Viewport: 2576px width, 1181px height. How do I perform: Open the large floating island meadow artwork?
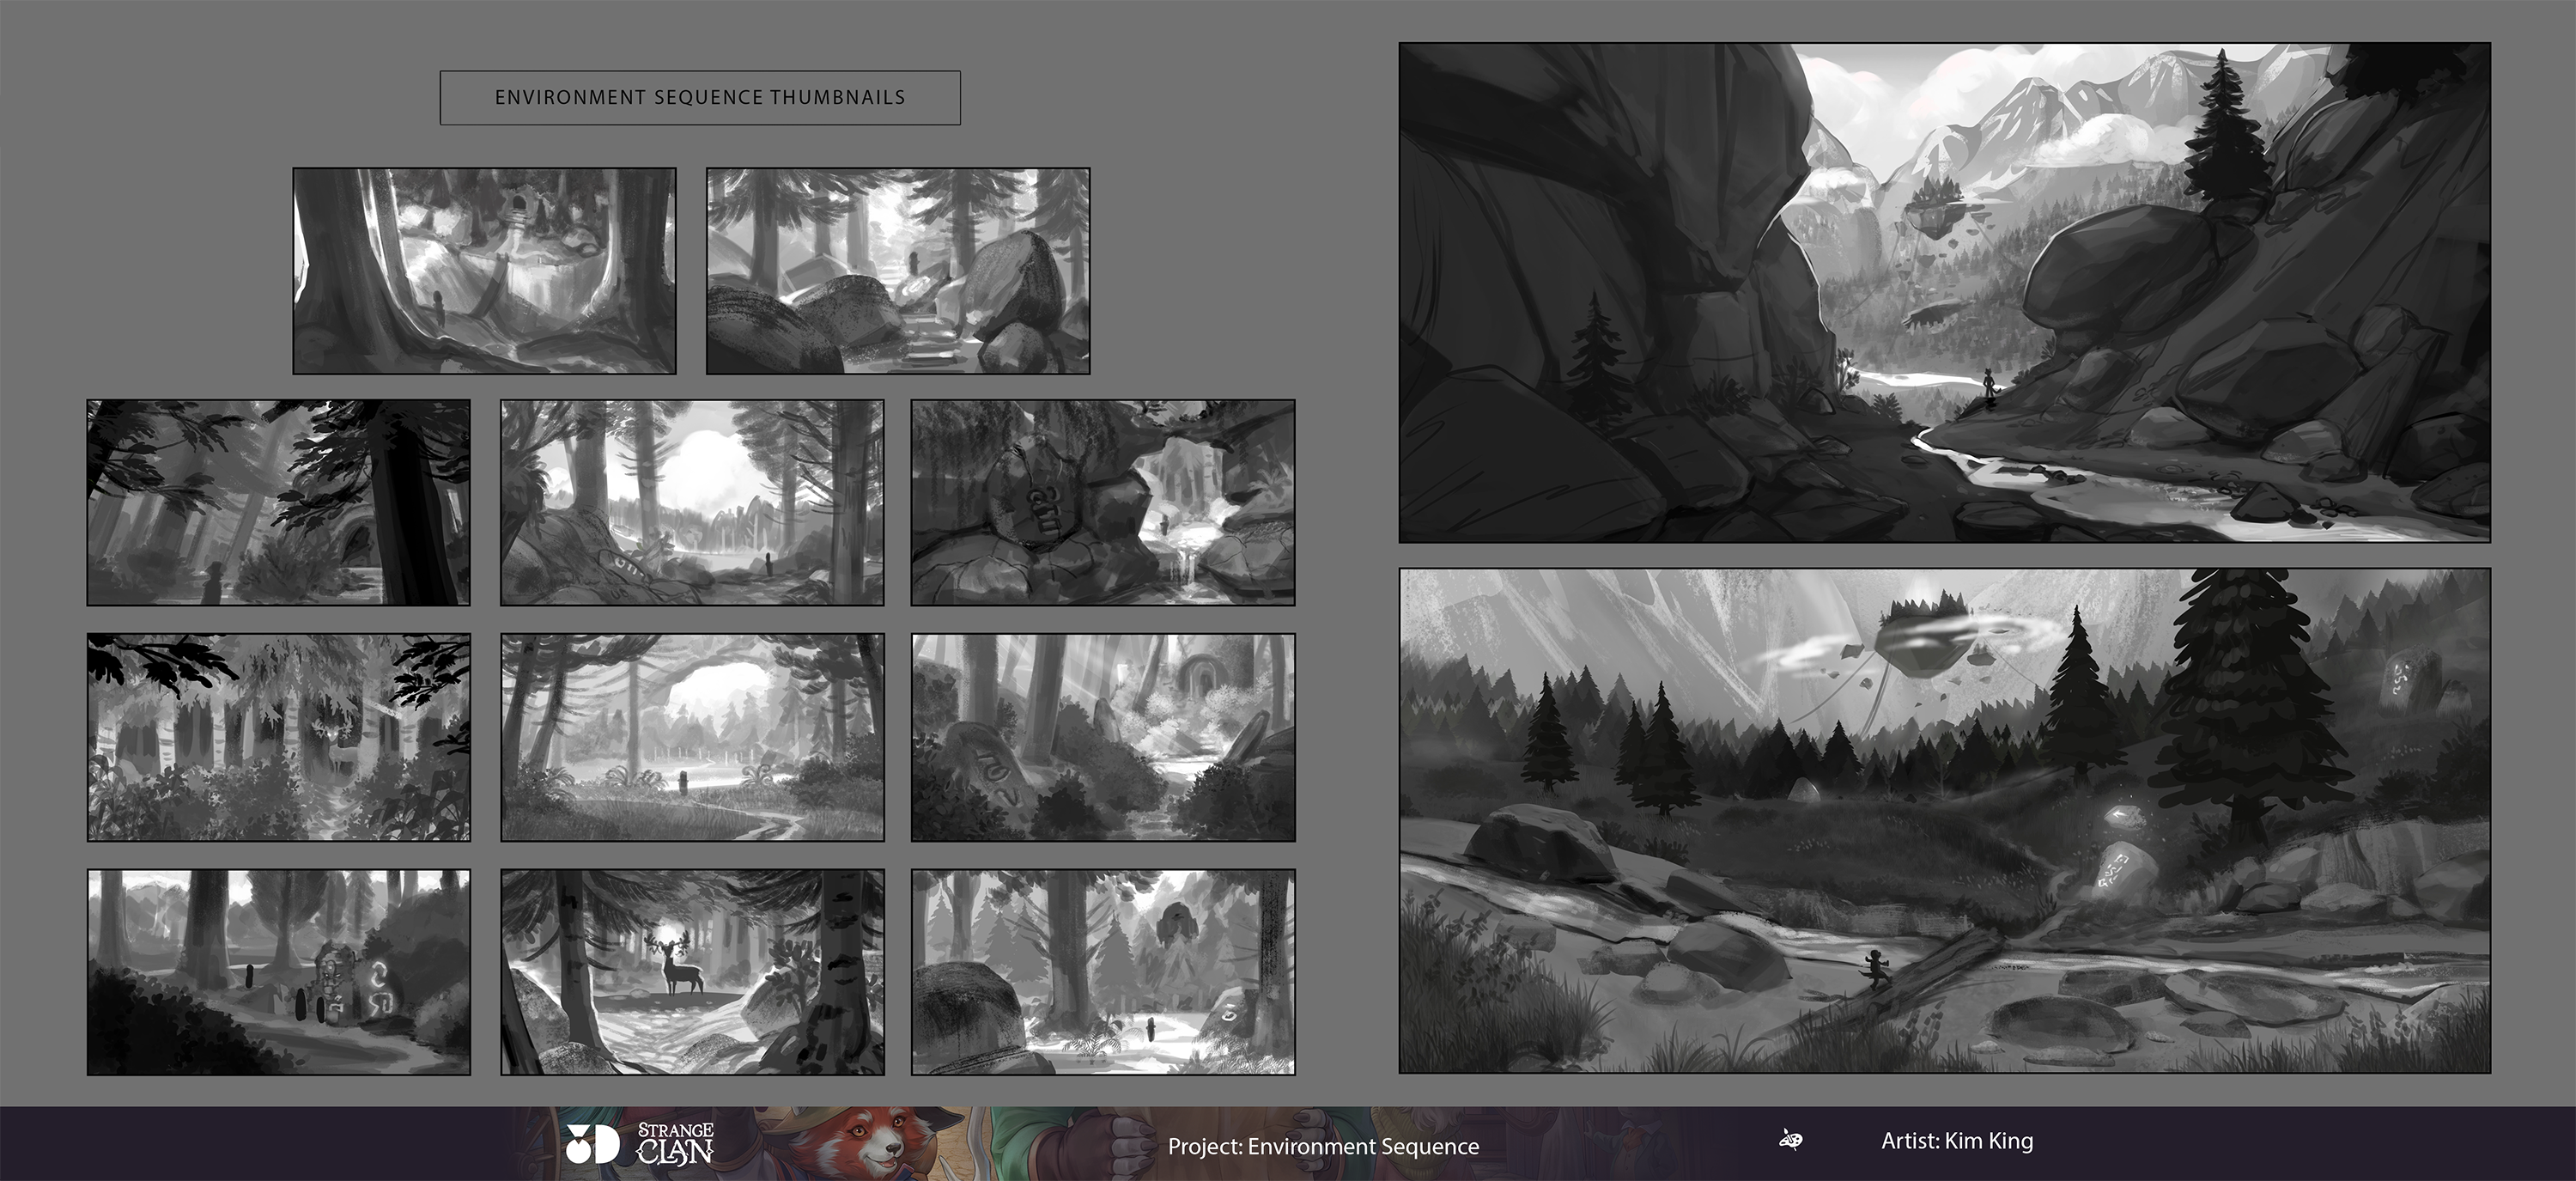tap(1944, 820)
